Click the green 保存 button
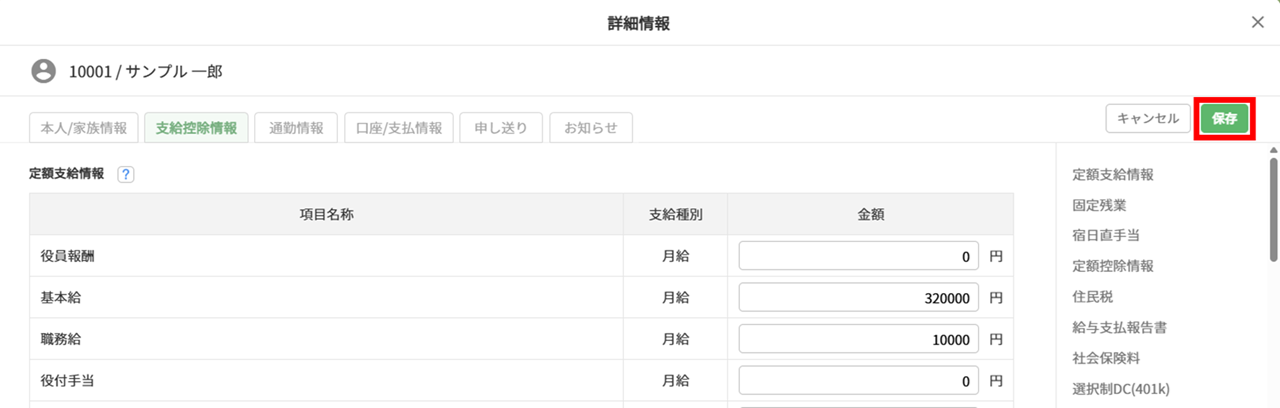The height and width of the screenshot is (408, 1280). tap(1224, 118)
